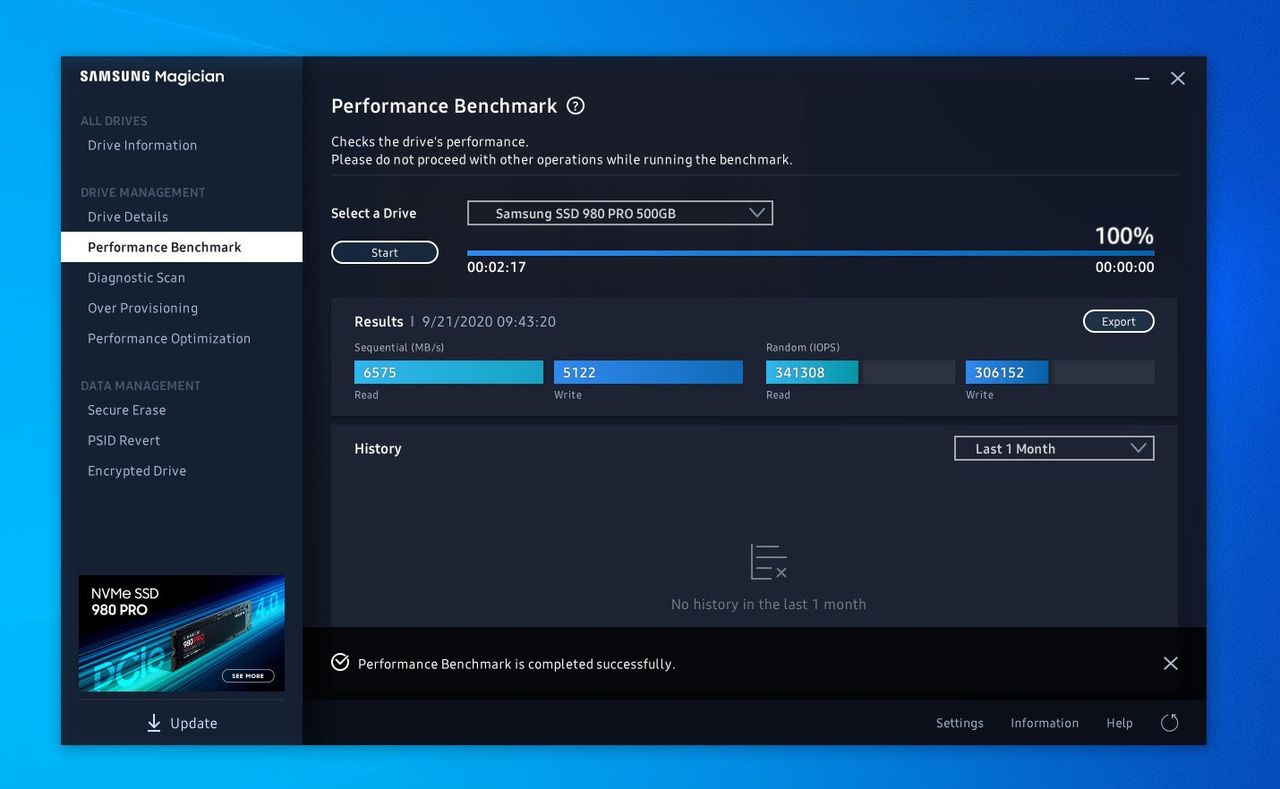The height and width of the screenshot is (789, 1280).
Task: Click the Performance Benchmark page title
Action: point(444,106)
